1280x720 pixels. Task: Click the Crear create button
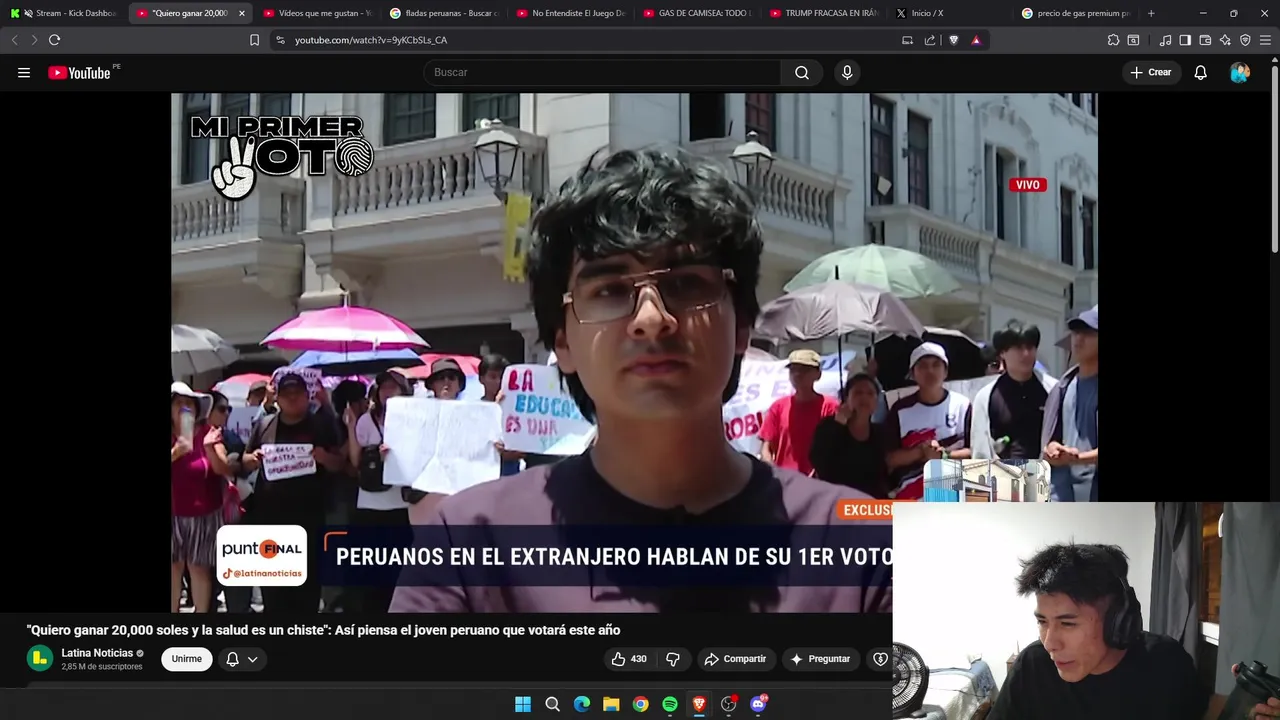[x=1150, y=72]
